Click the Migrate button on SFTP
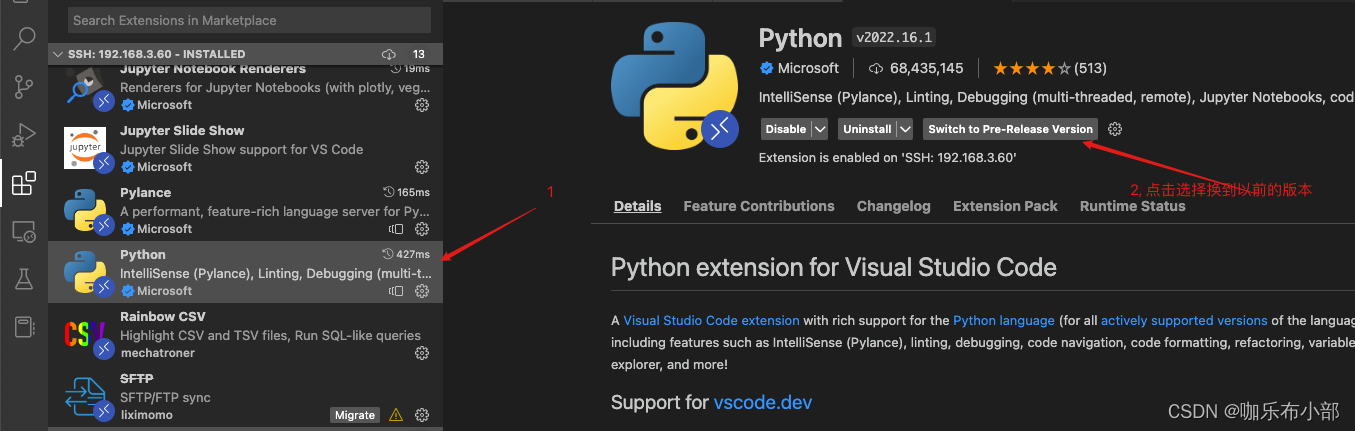The height and width of the screenshot is (431, 1355). pos(355,415)
